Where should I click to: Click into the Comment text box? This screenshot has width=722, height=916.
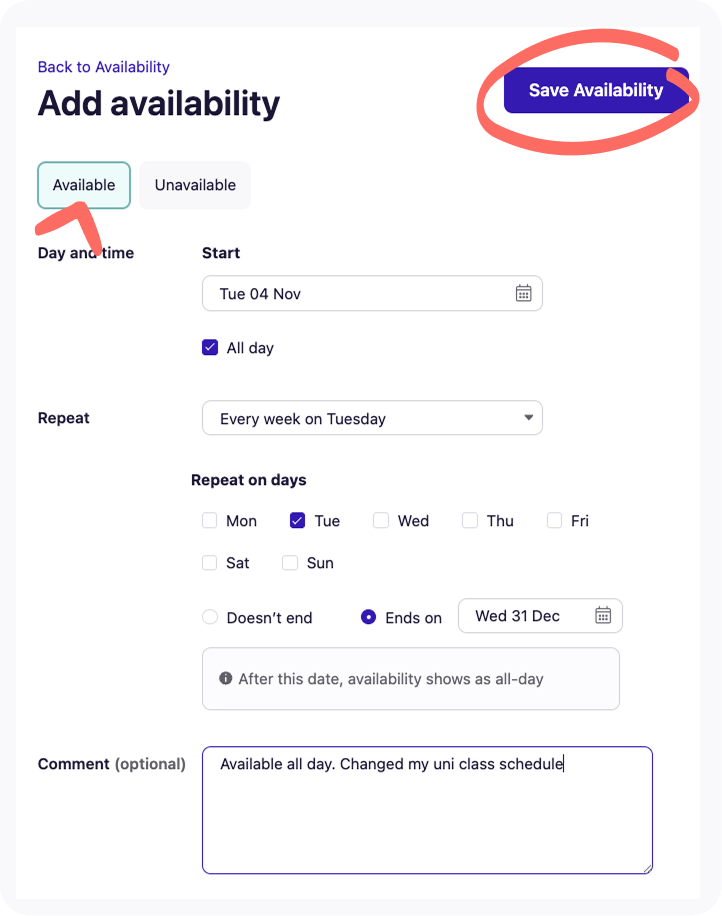[427, 810]
